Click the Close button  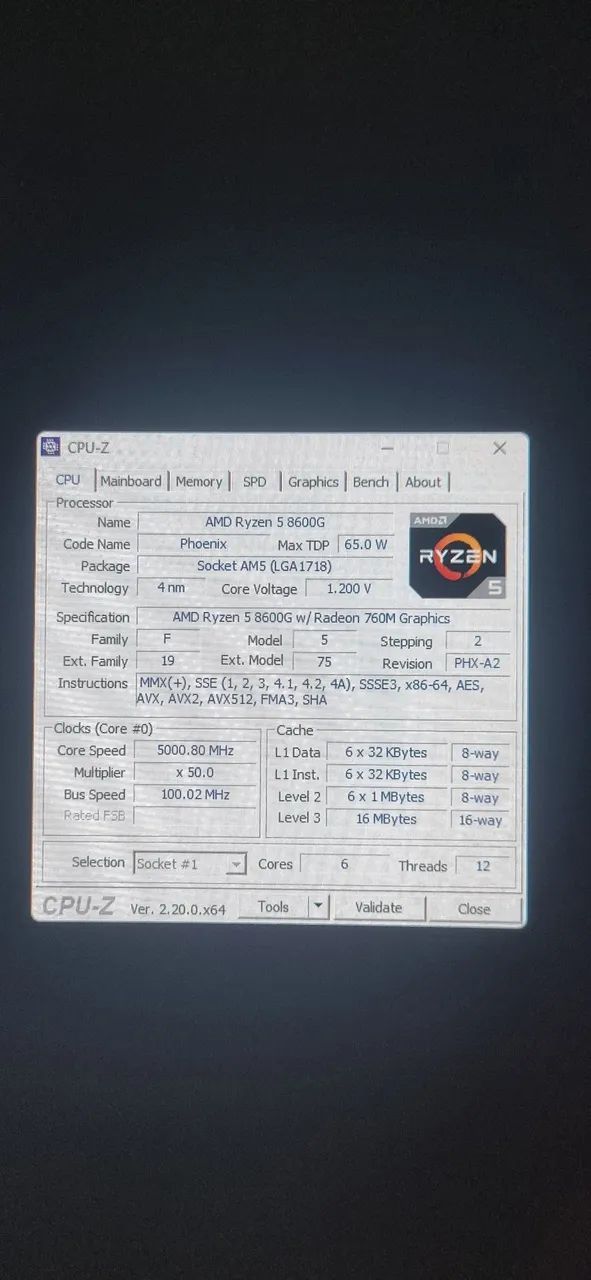pos(474,909)
